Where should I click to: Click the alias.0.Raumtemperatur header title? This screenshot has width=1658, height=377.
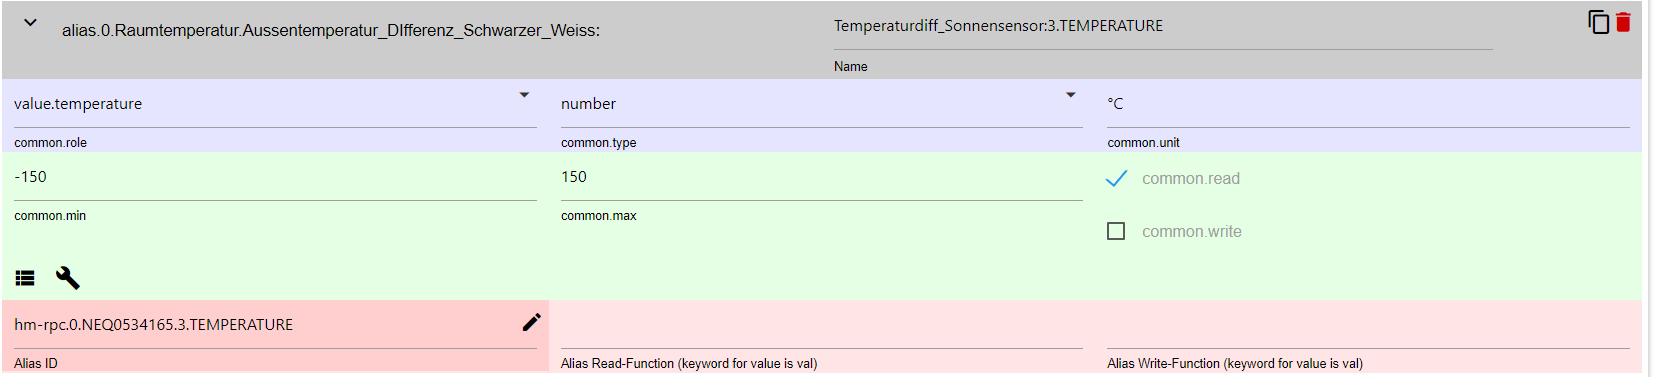331,31
